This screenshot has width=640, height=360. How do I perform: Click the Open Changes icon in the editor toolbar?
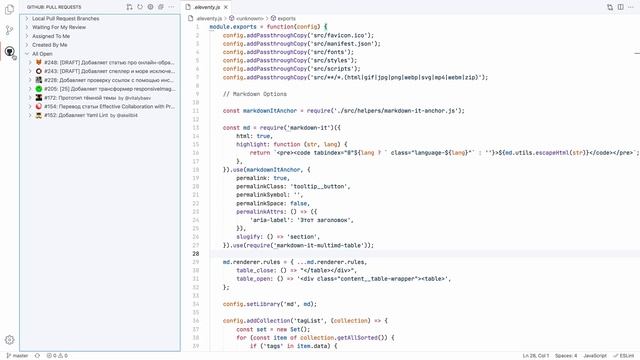(x=610, y=7)
